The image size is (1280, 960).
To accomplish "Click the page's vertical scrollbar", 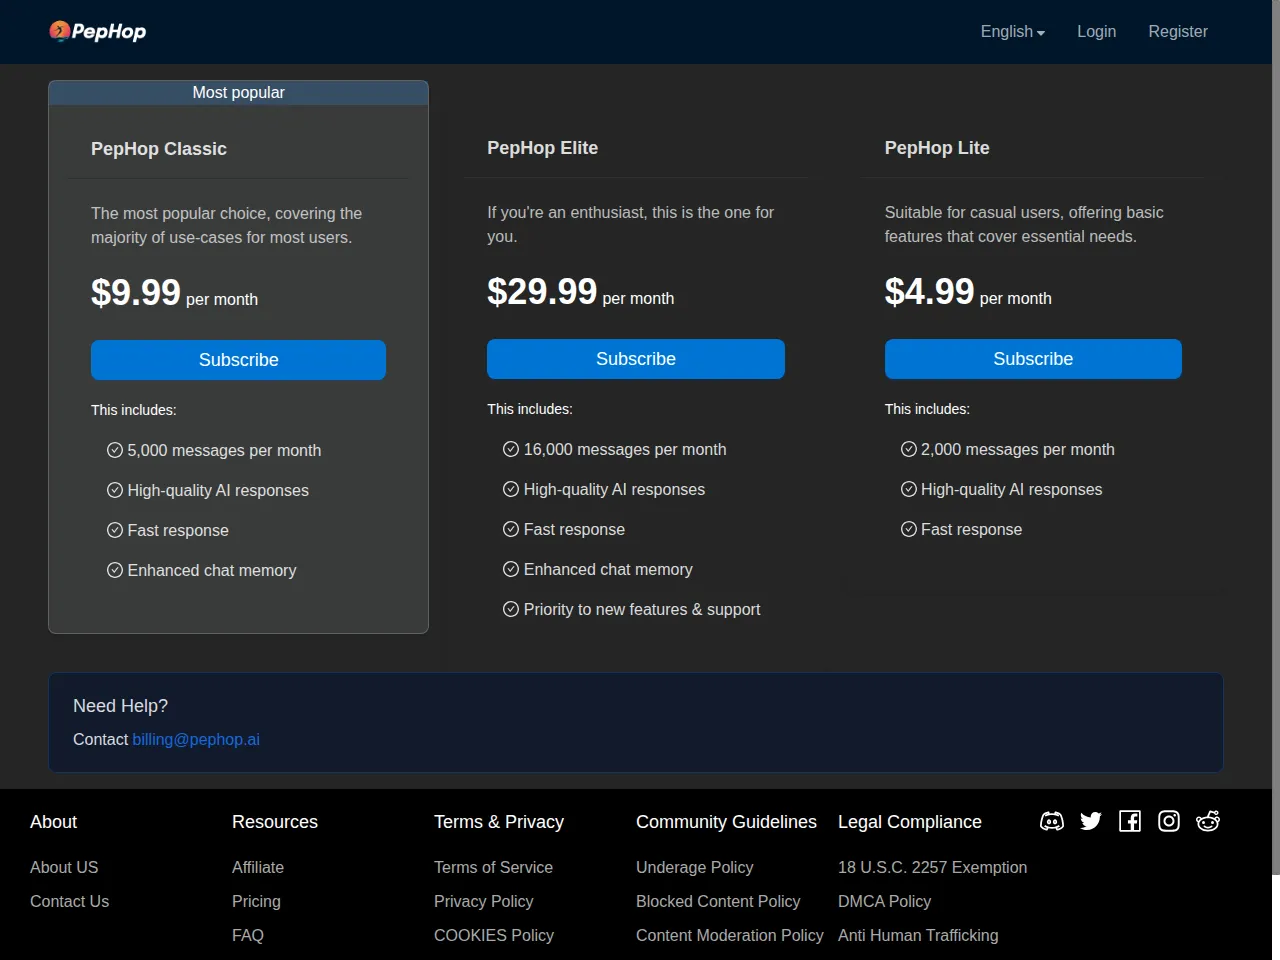I will (1276, 437).
